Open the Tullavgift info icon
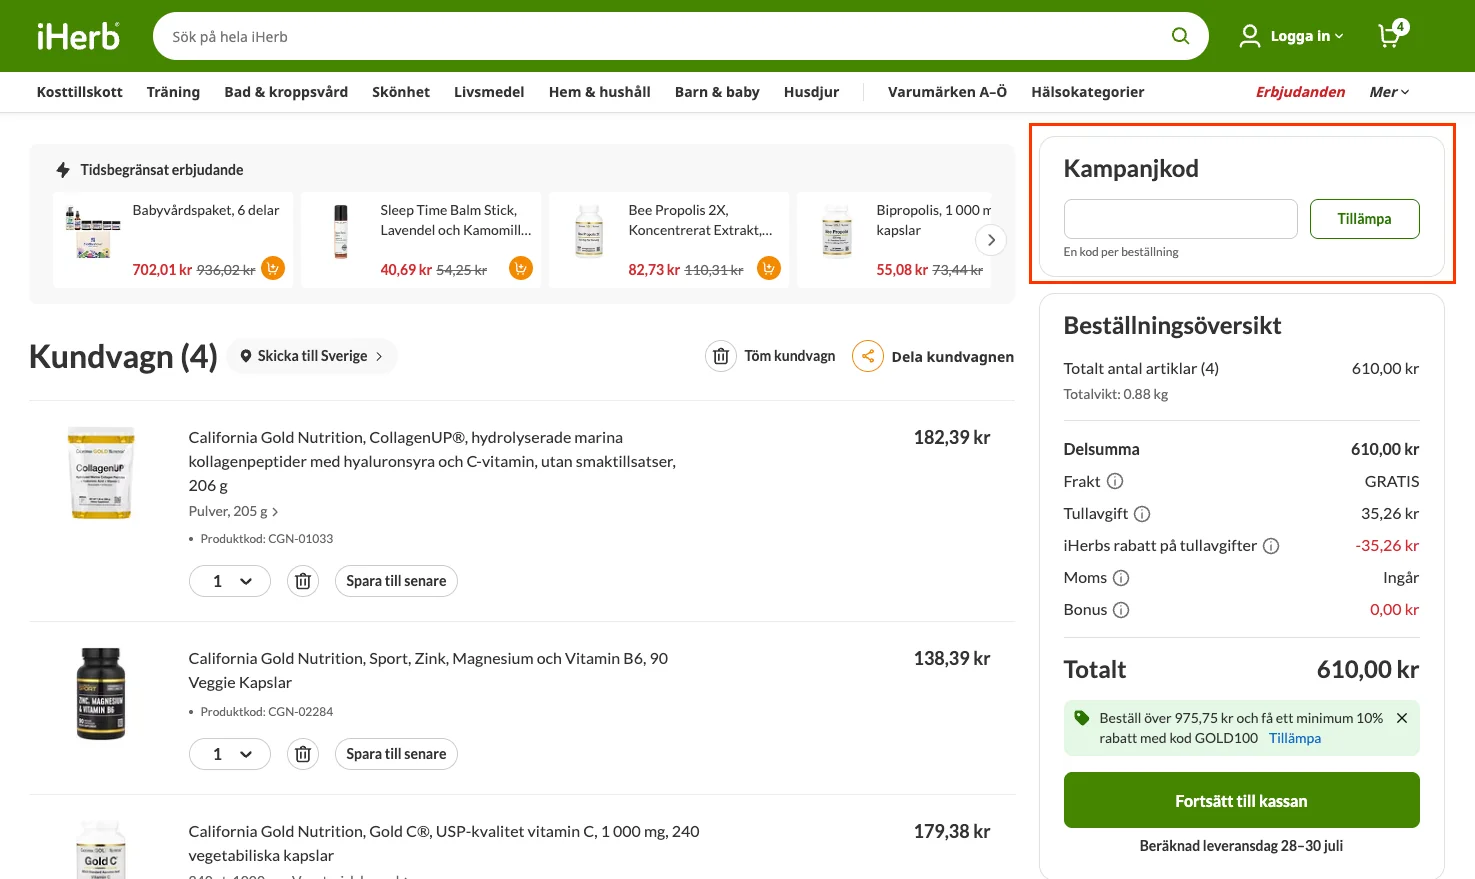The width and height of the screenshot is (1475, 879). click(1142, 514)
